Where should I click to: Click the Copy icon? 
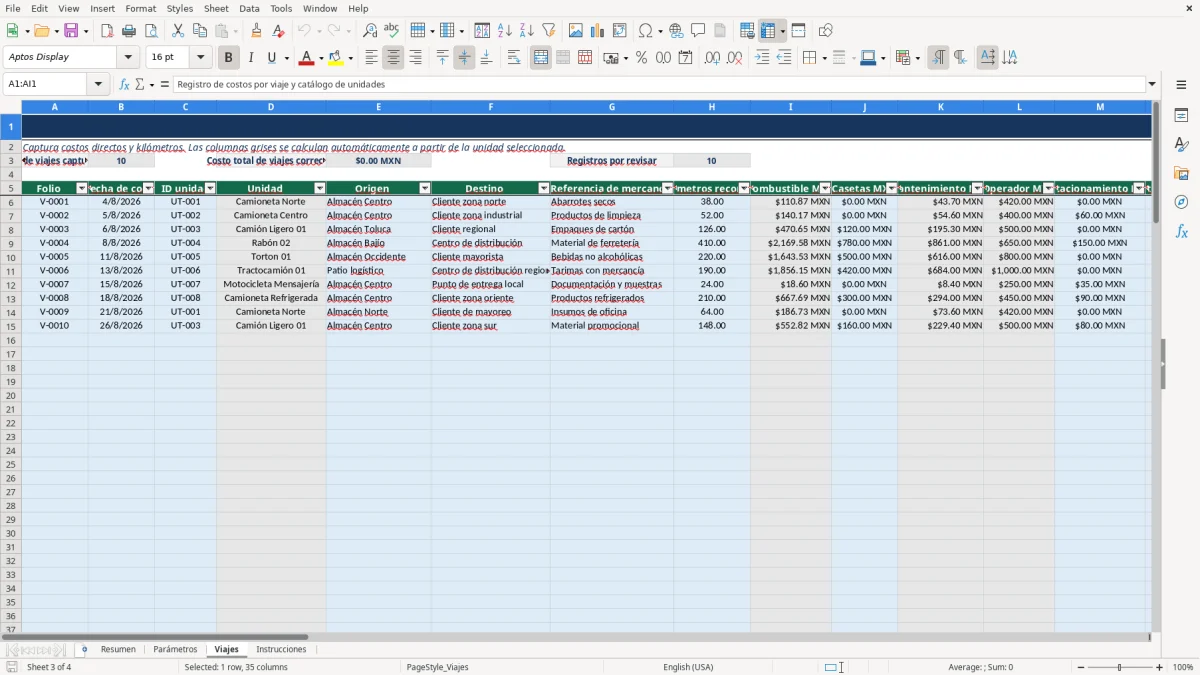point(200,31)
